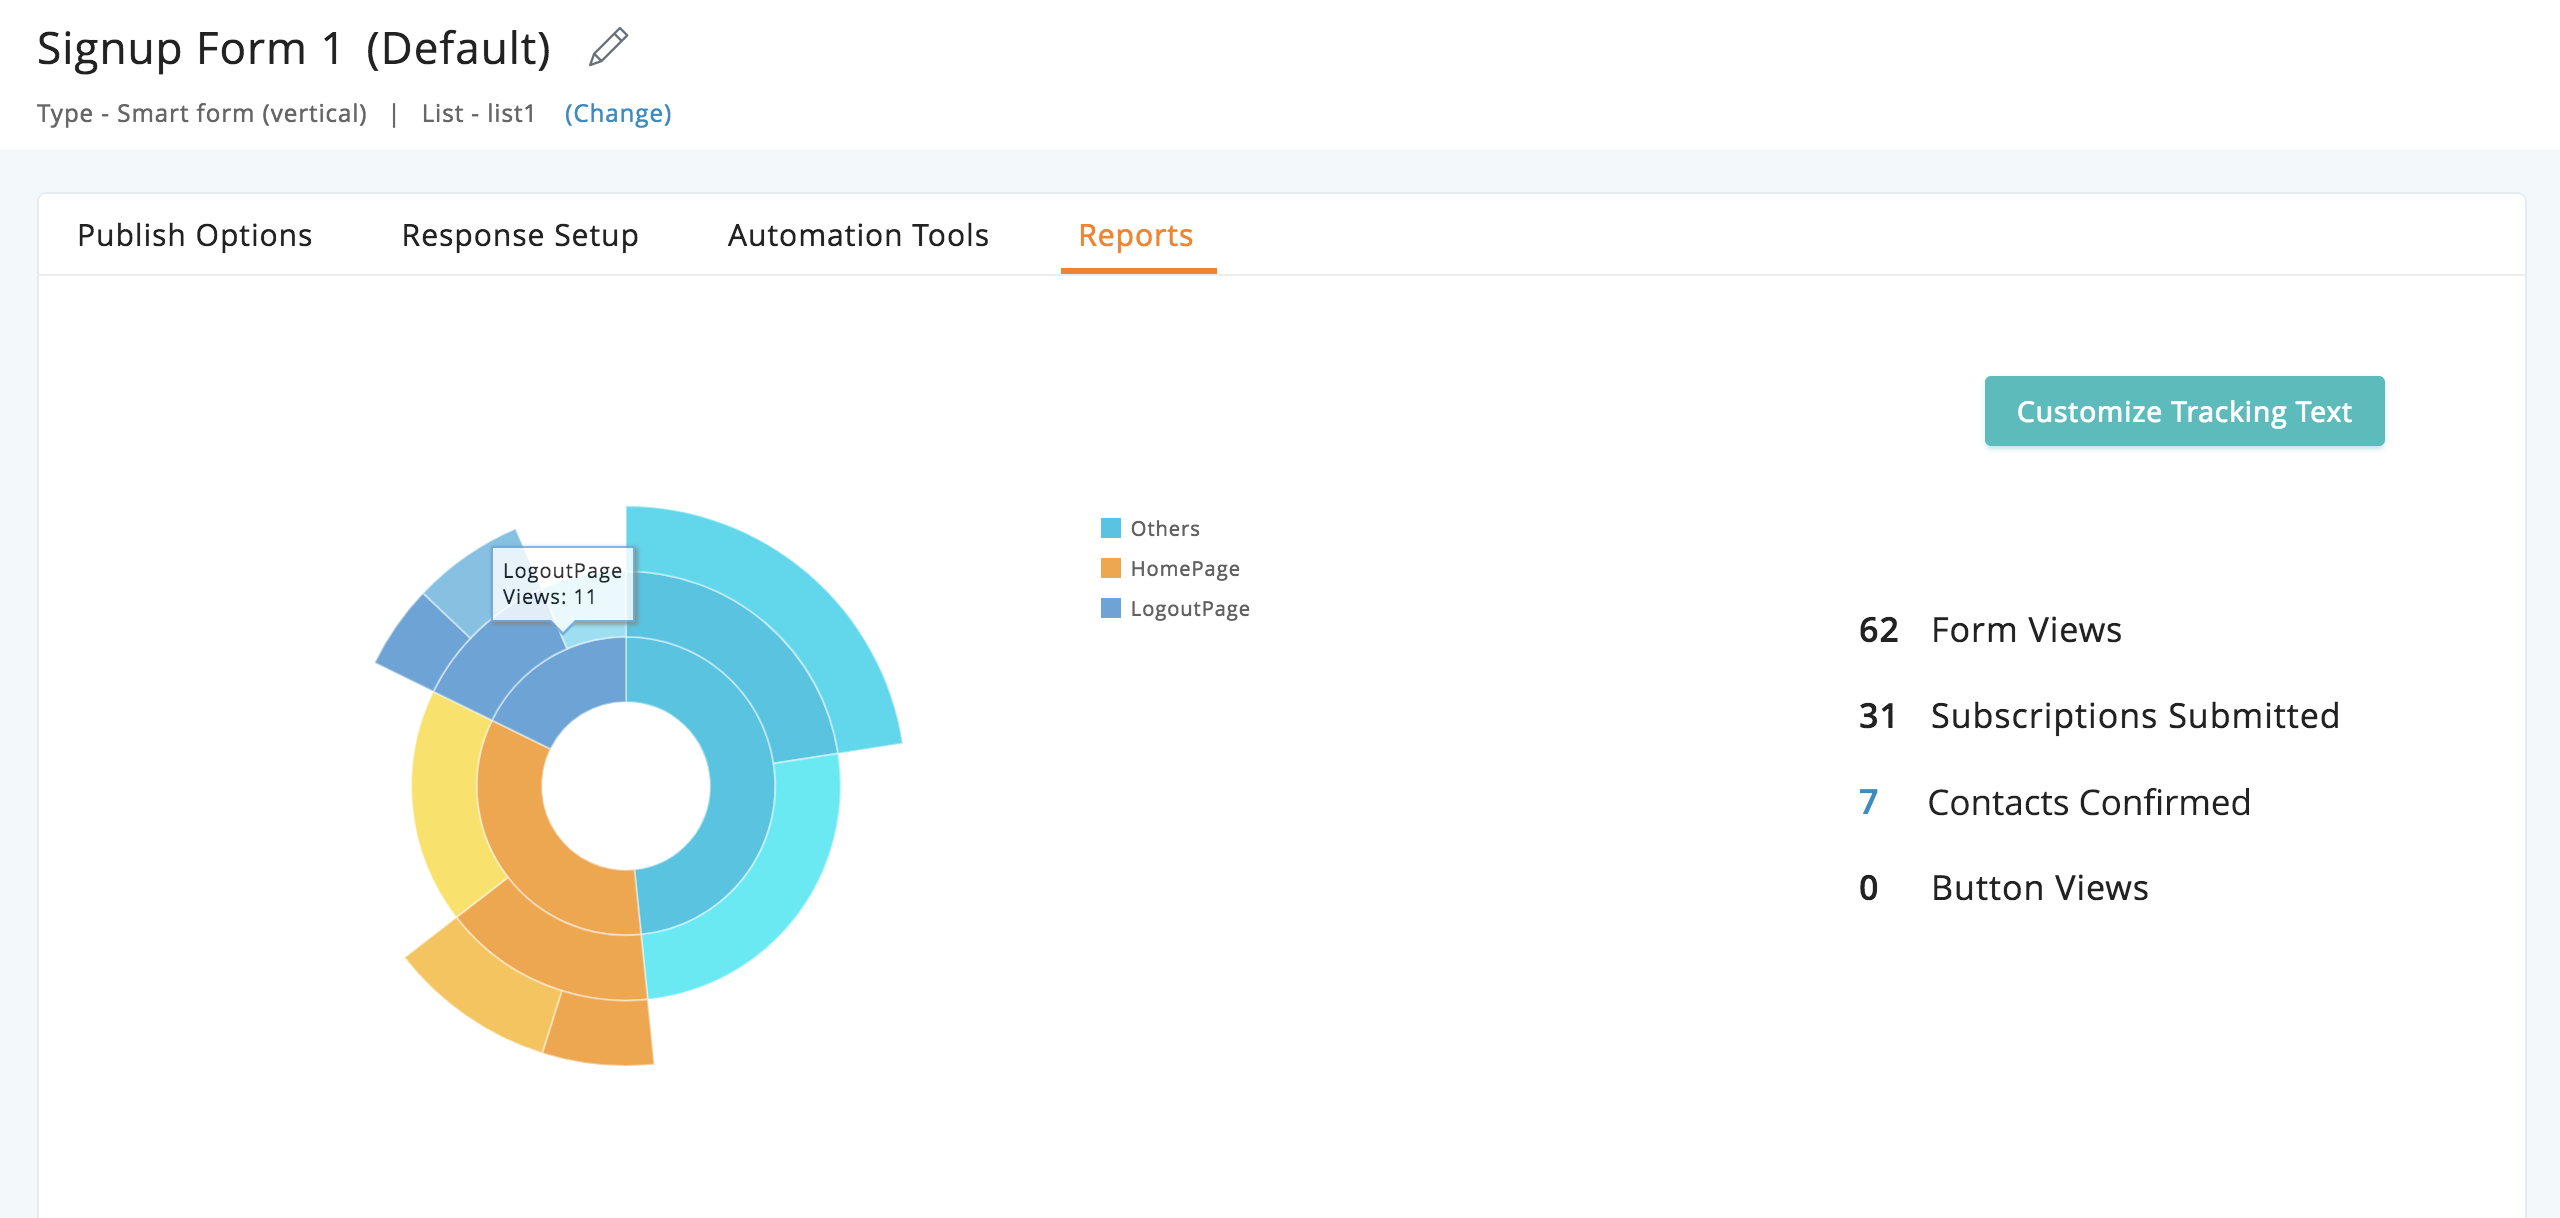This screenshot has width=2560, height=1218.
Task: Toggle LogoutPage legend color square
Action: tap(1110, 608)
